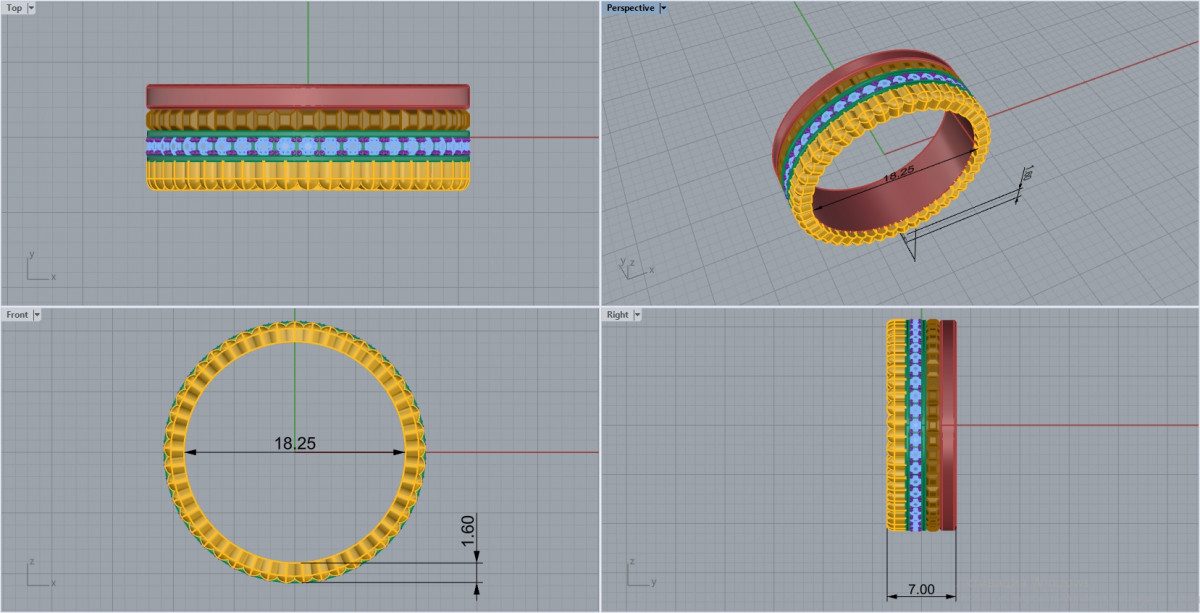Select the Front viewport title label

(x=17, y=315)
